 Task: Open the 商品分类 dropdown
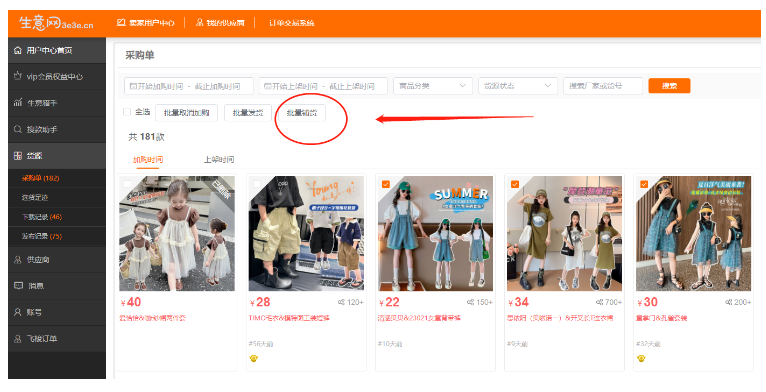pyautogui.click(x=433, y=86)
